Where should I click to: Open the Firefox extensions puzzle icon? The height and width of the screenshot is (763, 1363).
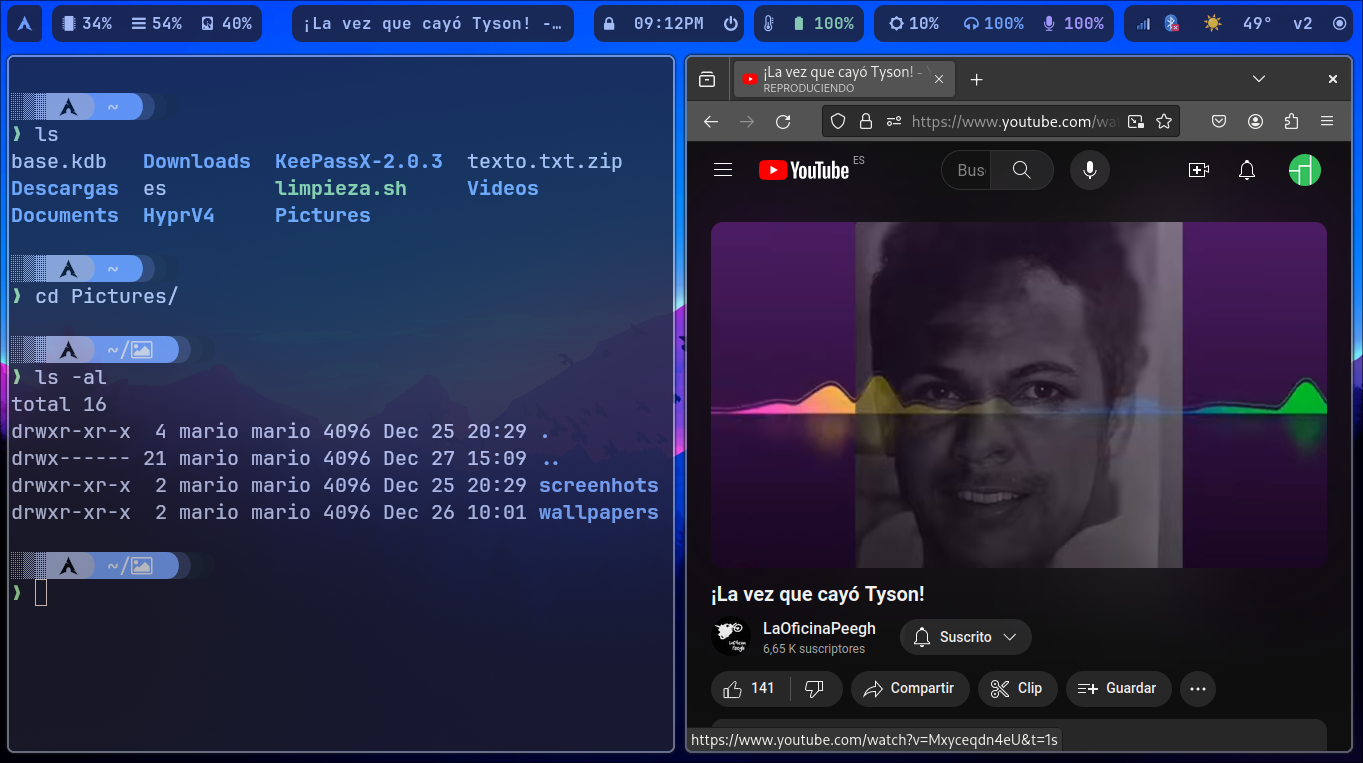[1291, 122]
